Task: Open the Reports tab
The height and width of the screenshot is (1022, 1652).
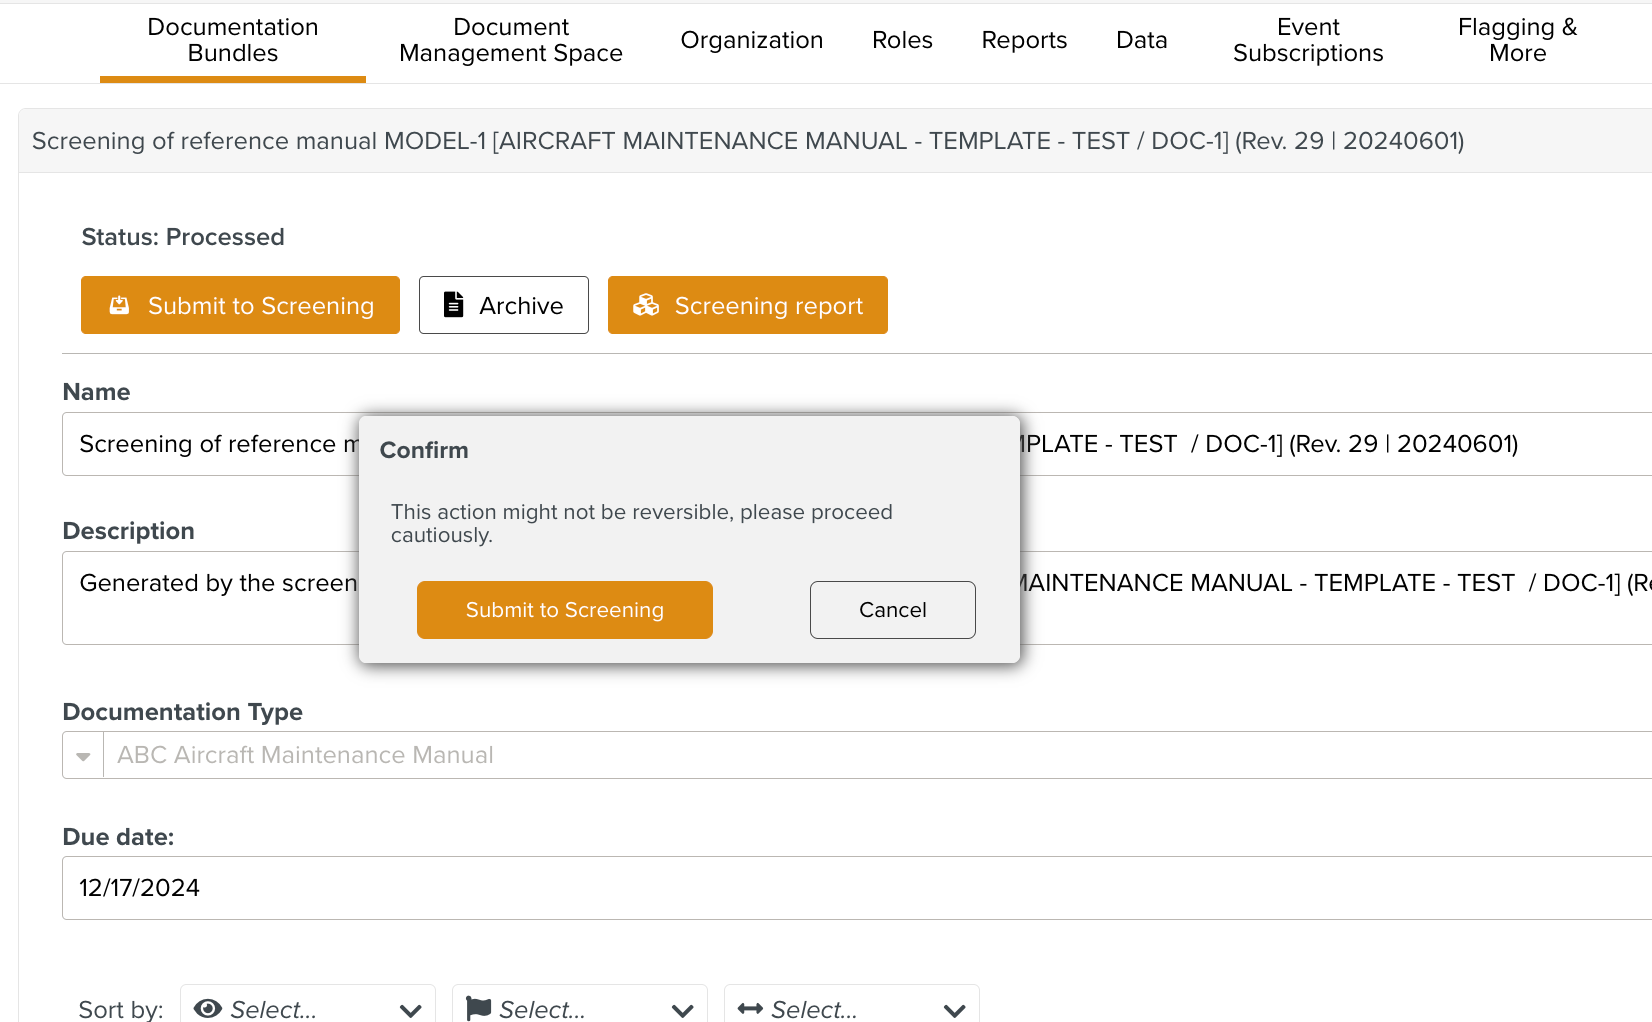Action: (x=1024, y=40)
